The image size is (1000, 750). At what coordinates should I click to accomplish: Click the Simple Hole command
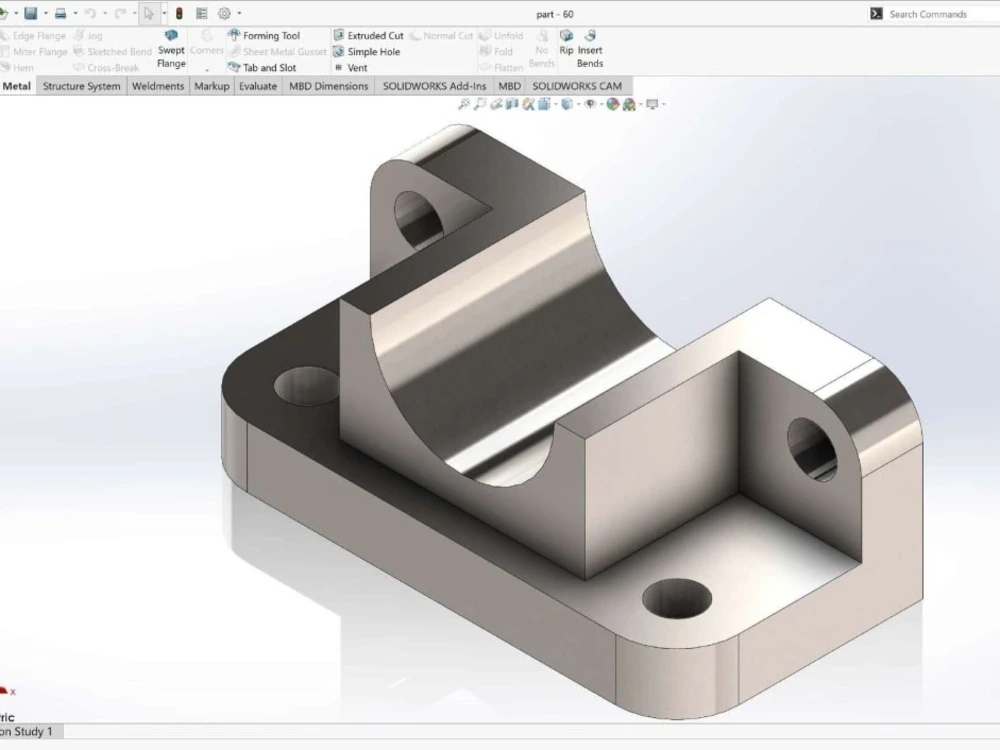pos(367,52)
